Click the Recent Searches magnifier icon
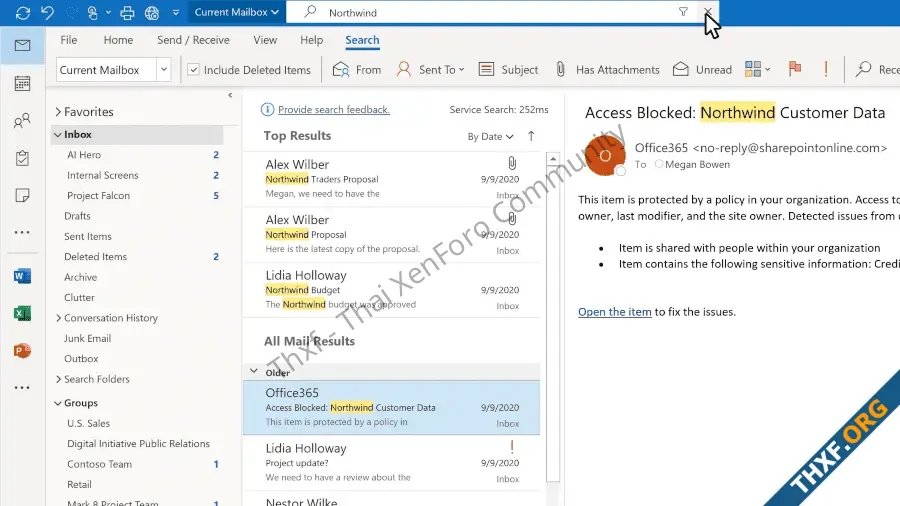Image resolution: width=900 pixels, height=506 pixels. click(863, 69)
